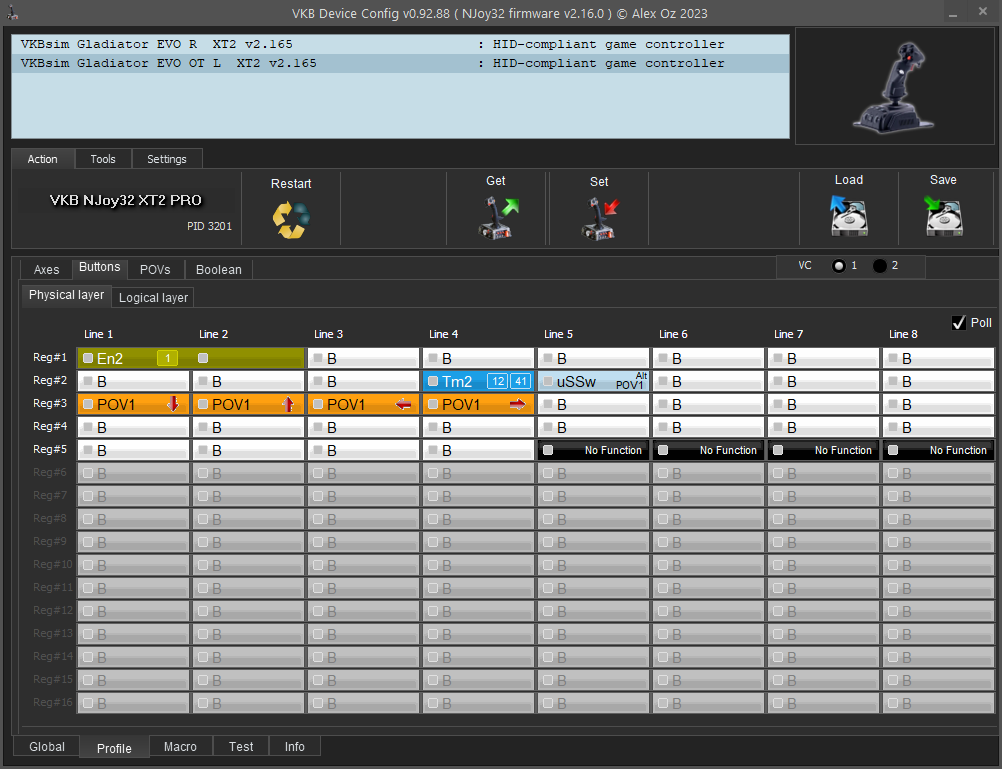Click the app icon in the title bar
The width and height of the screenshot is (1002, 769).
coord(12,13)
